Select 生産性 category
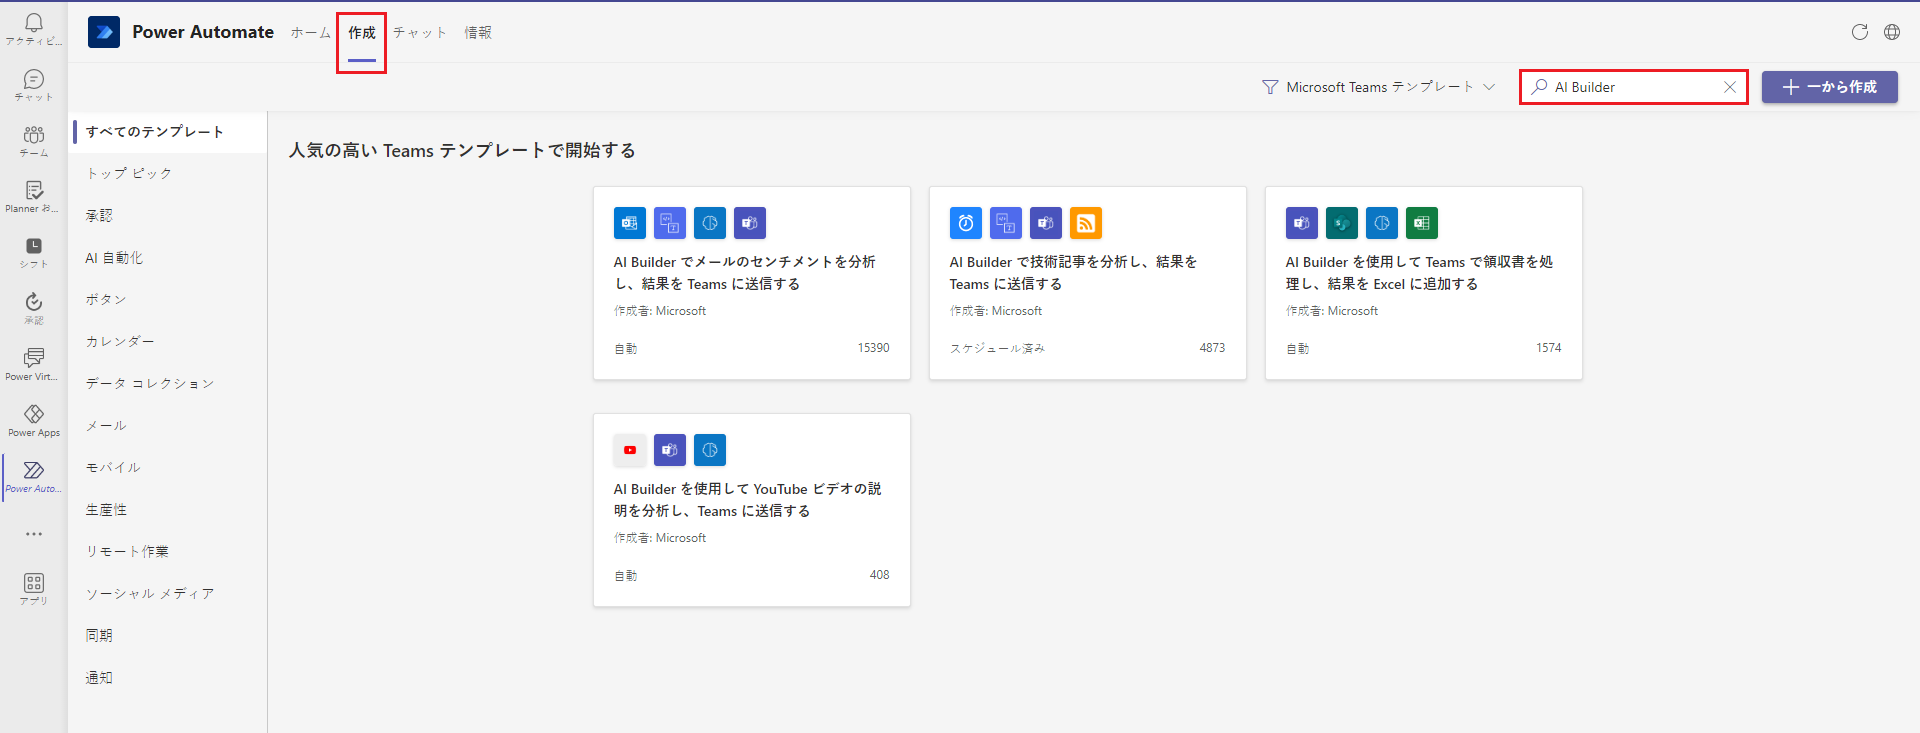Image resolution: width=1920 pixels, height=733 pixels. point(168,510)
